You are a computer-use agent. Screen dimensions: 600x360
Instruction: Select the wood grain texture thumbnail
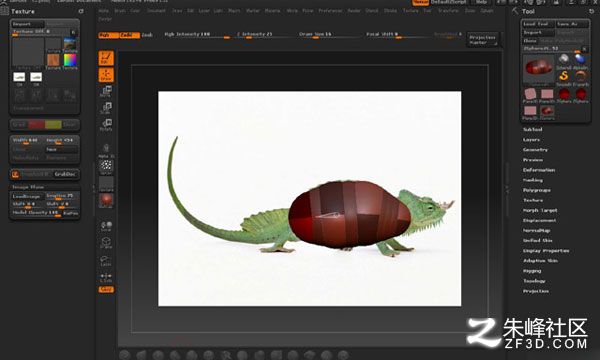(53, 60)
